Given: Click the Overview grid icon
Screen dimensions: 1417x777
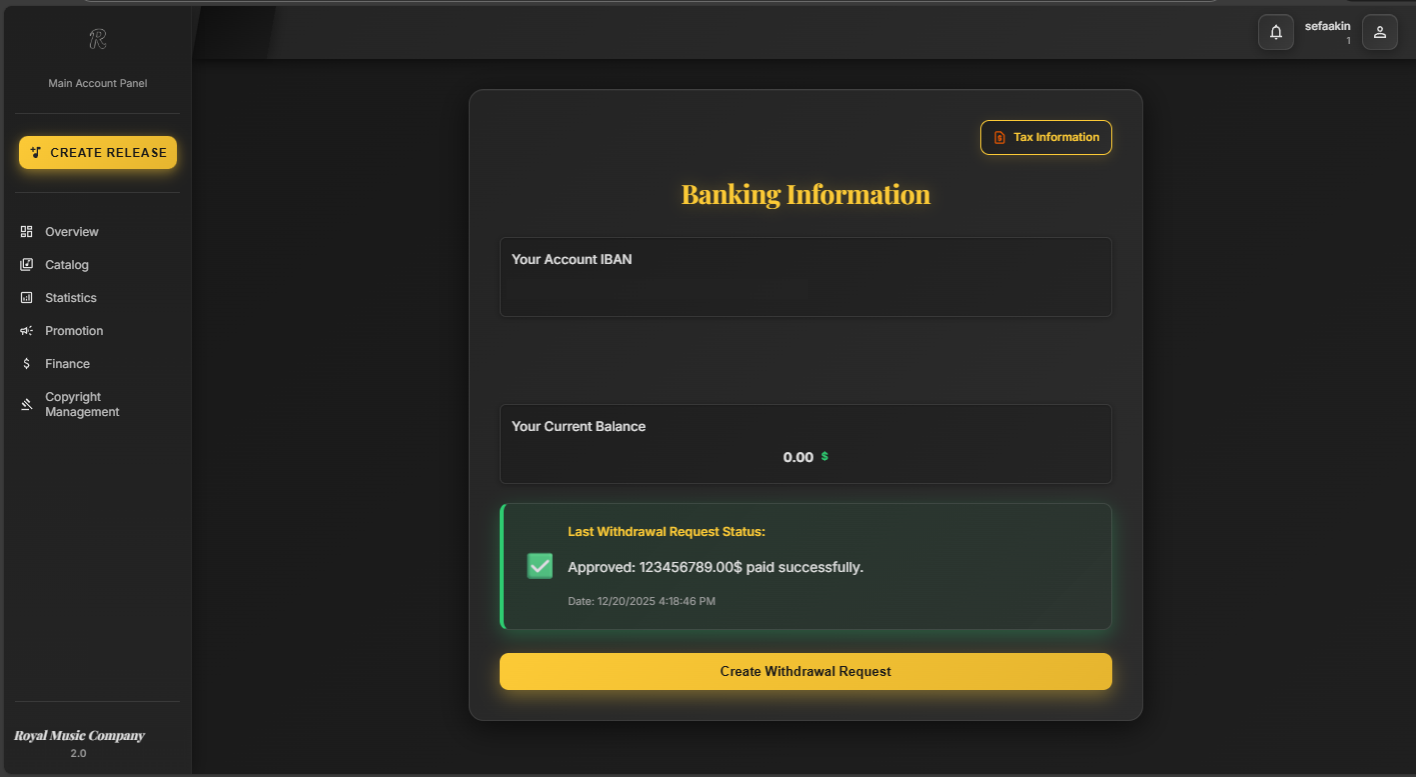Looking at the screenshot, I should click(x=26, y=232).
